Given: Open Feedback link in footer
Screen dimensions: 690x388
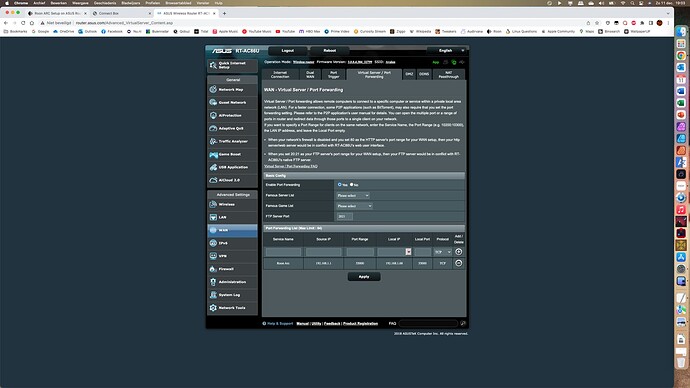Looking at the screenshot, I should click(x=332, y=324).
